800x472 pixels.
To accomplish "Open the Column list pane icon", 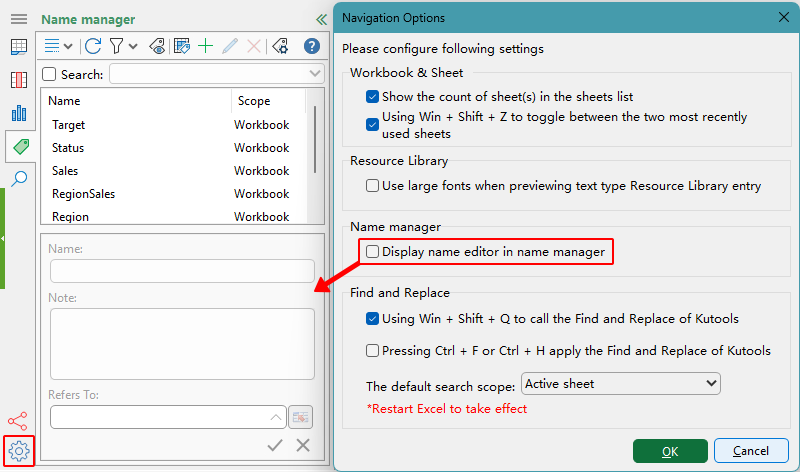I will tap(19, 80).
